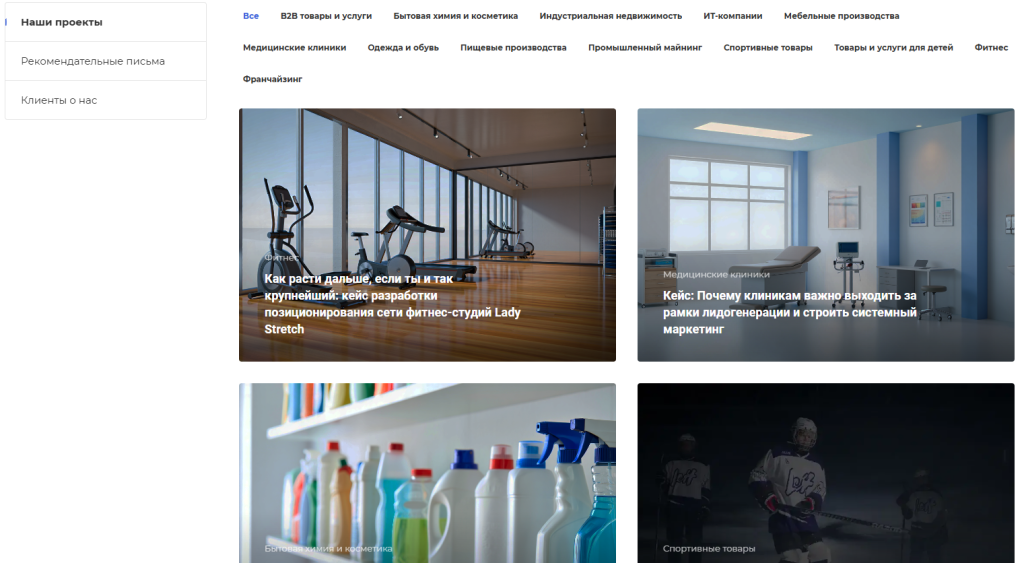The width and height of the screenshot is (1024, 563).
Task: Select the Индустриальная недвижимость category
Action: tap(610, 16)
